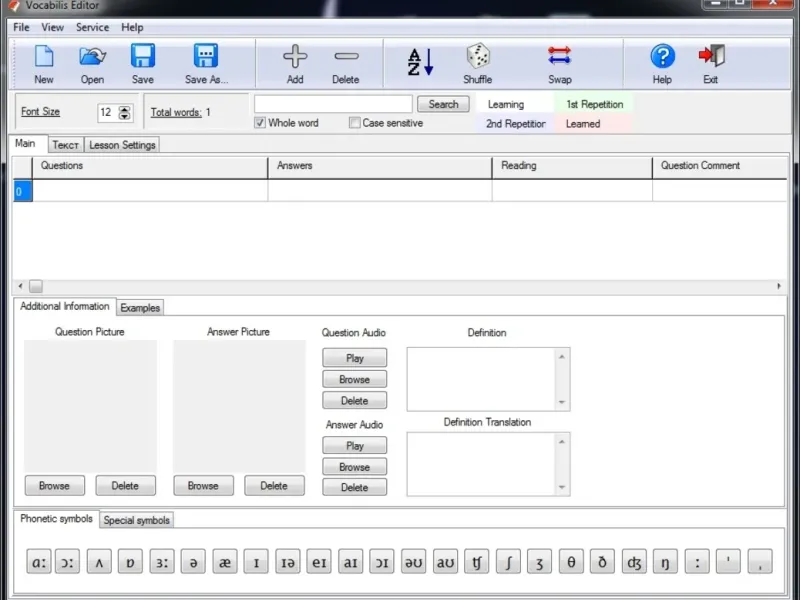Insert phonetic symbol ɒ
The width and height of the screenshot is (800, 600).
[x=130, y=562]
